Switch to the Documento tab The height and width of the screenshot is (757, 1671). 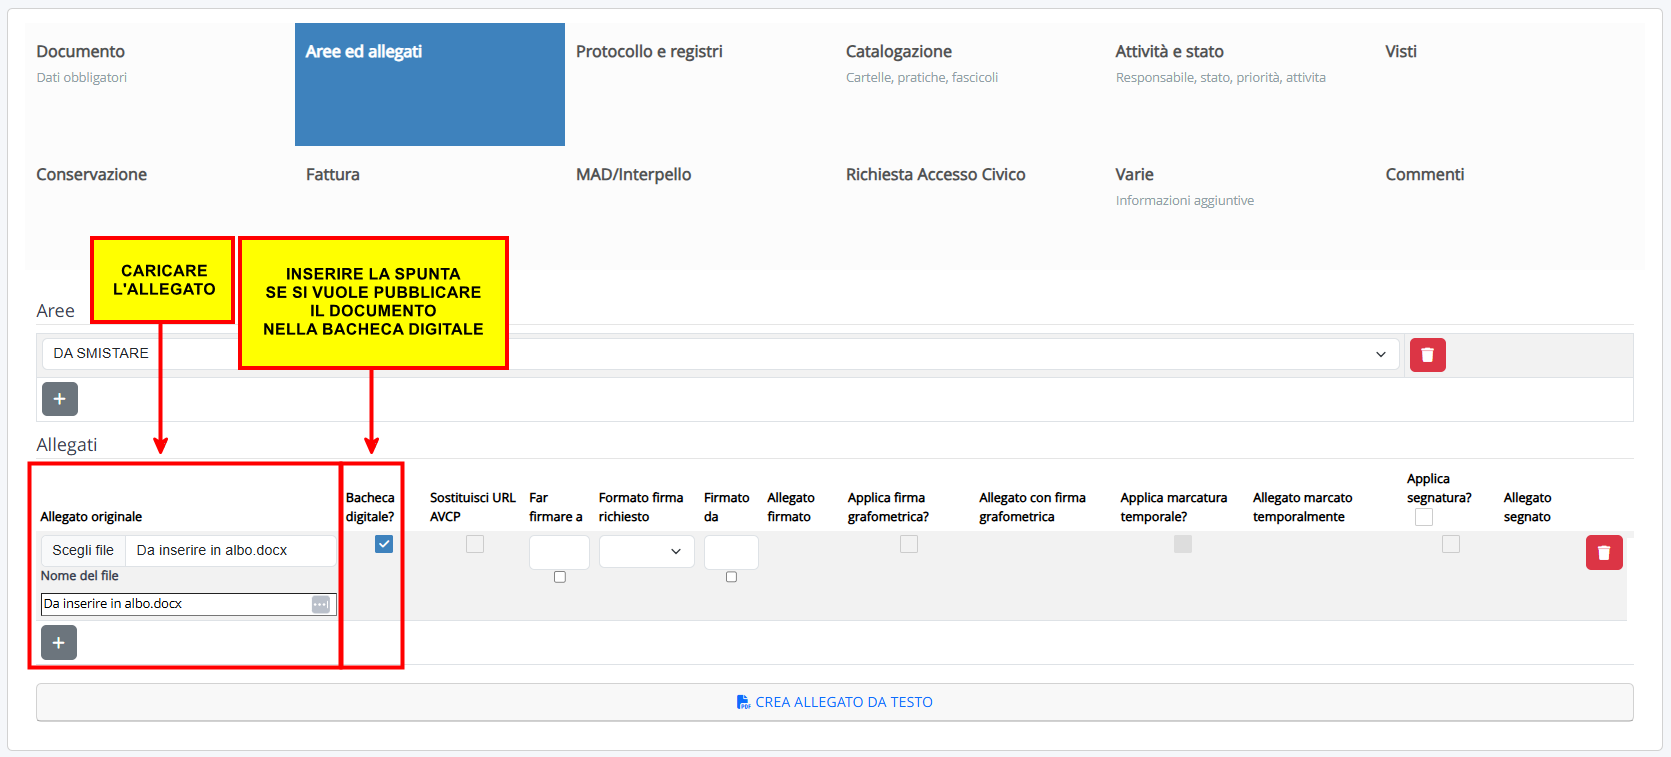coord(81,52)
